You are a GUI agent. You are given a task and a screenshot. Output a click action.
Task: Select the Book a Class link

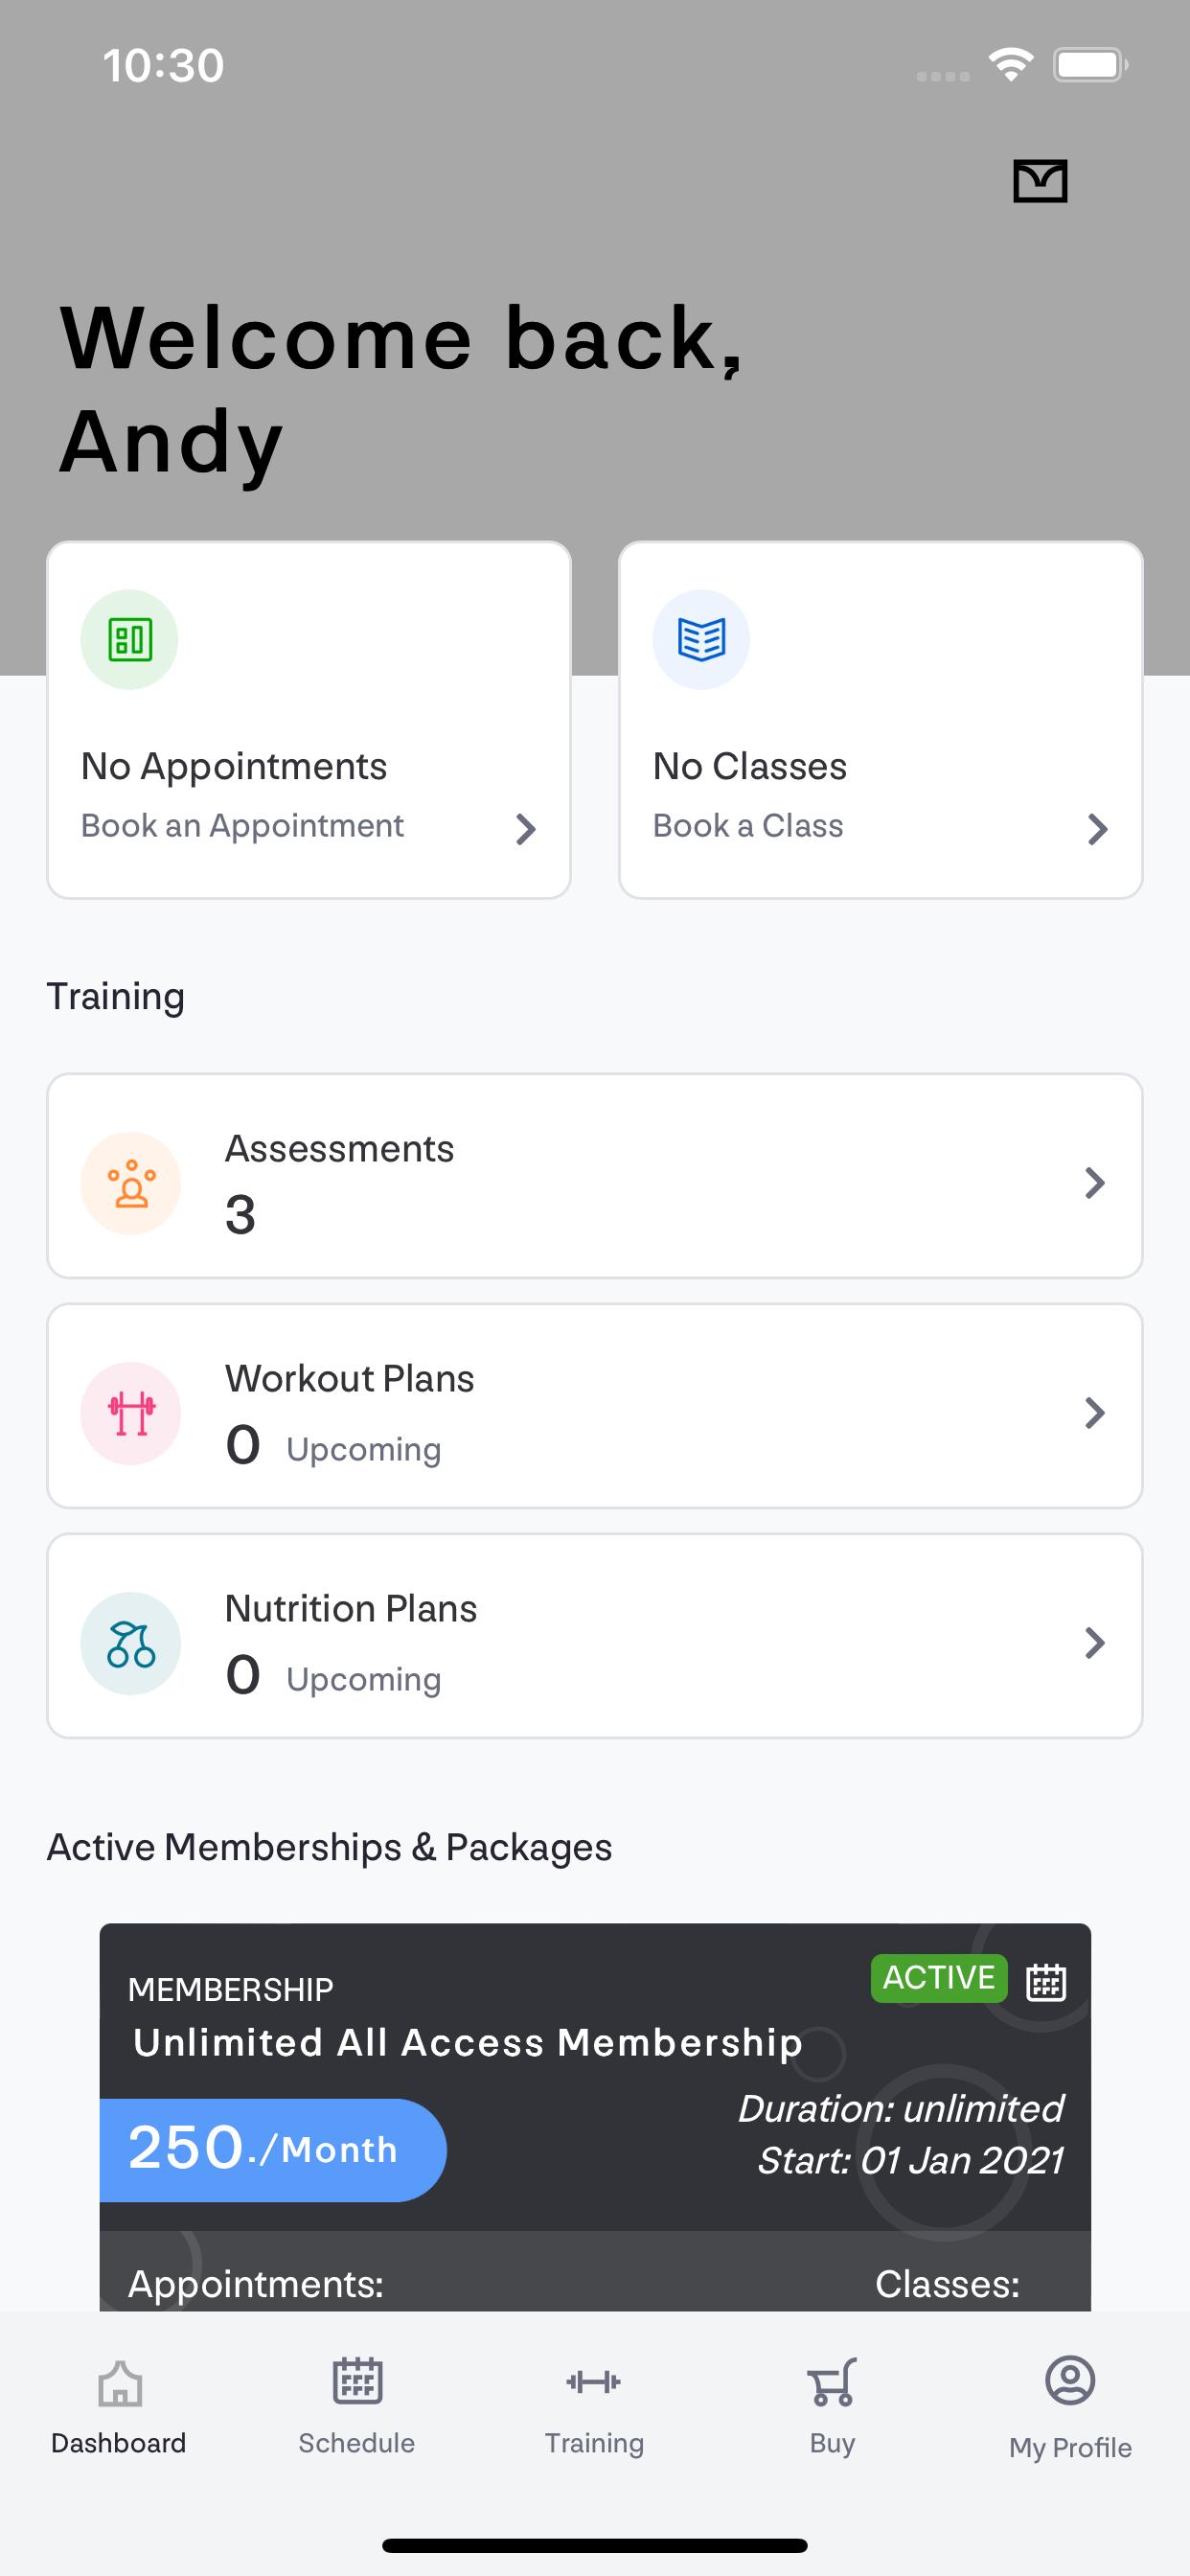(x=748, y=826)
